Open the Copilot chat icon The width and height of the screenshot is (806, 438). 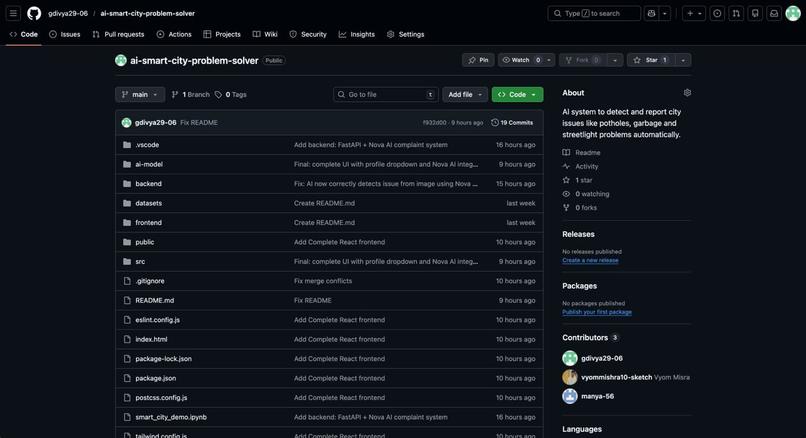point(651,13)
